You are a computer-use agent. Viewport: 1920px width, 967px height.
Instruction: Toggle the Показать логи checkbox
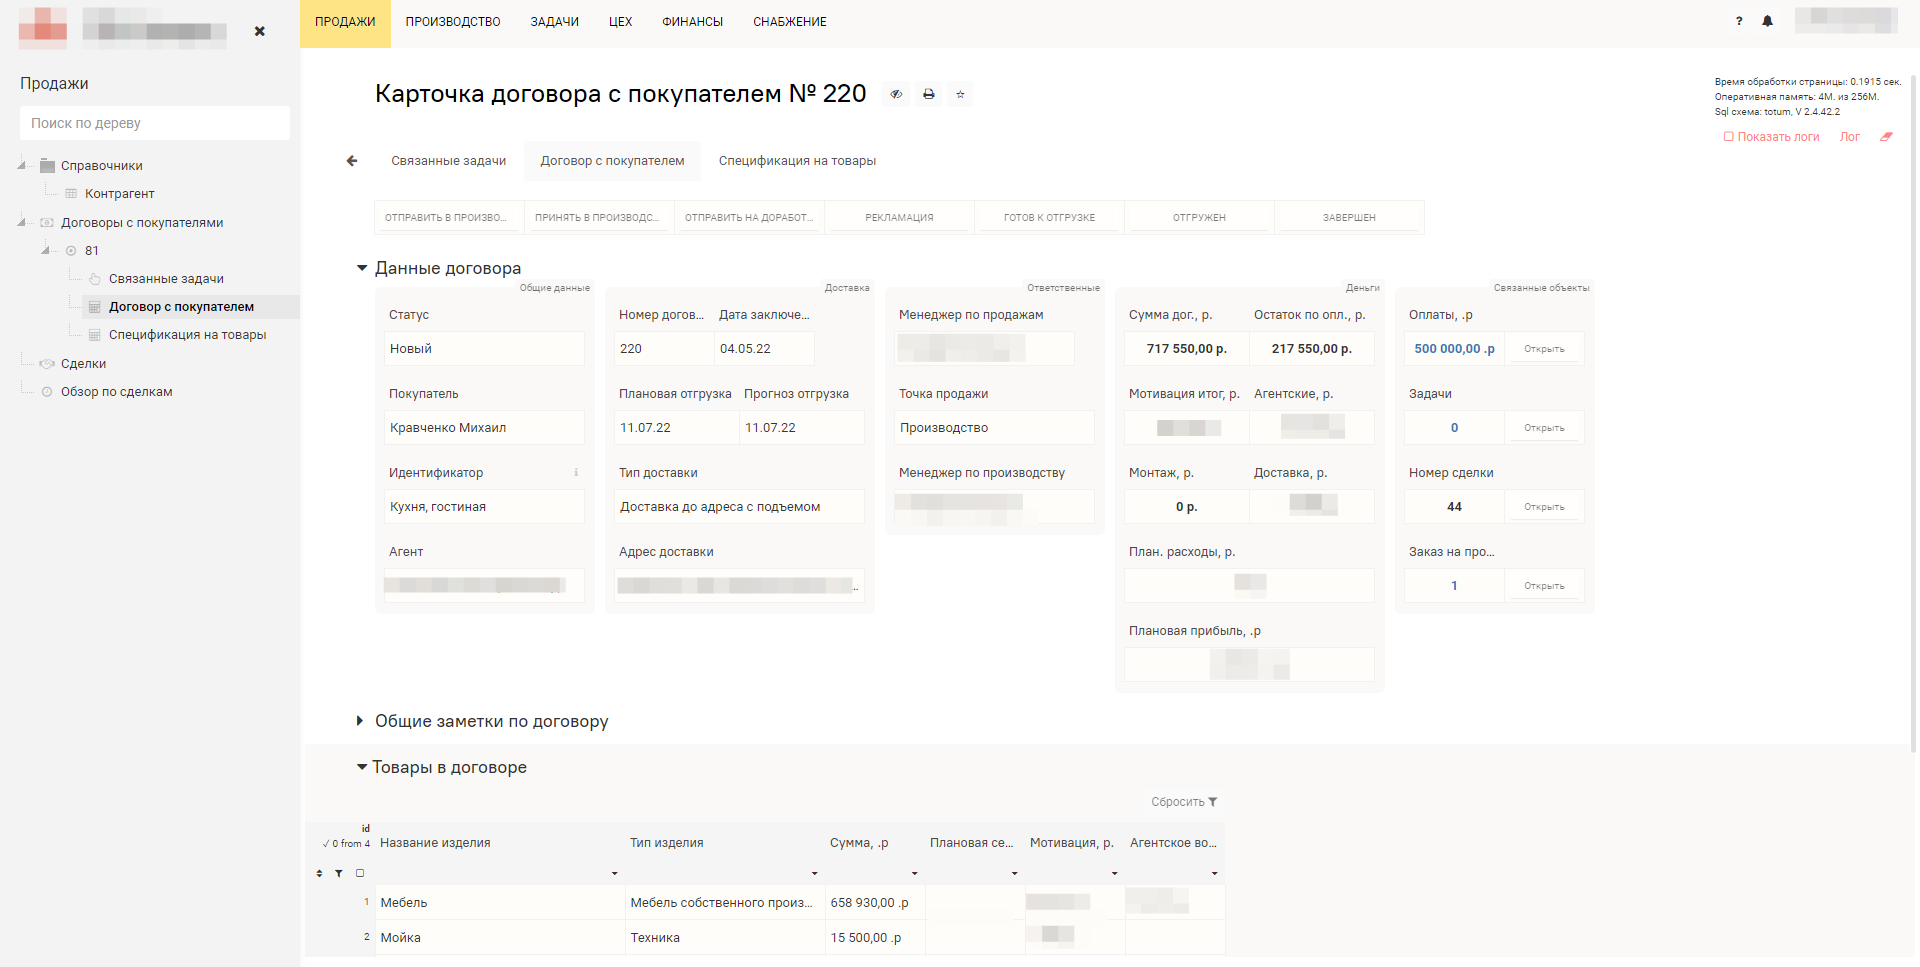[1728, 137]
